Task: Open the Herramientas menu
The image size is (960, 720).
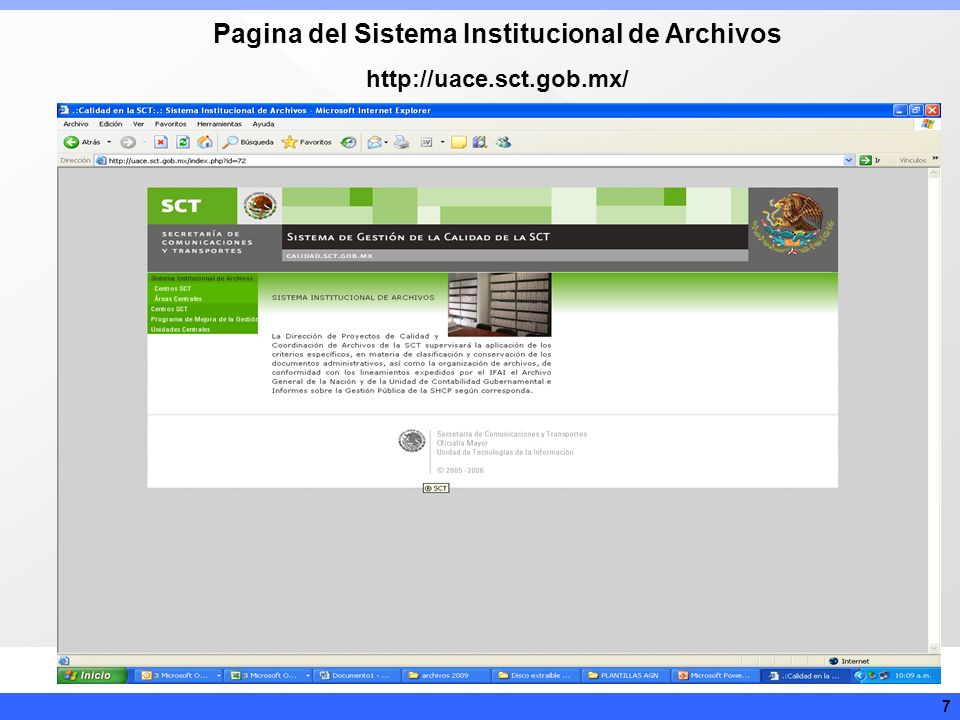Action: point(219,124)
